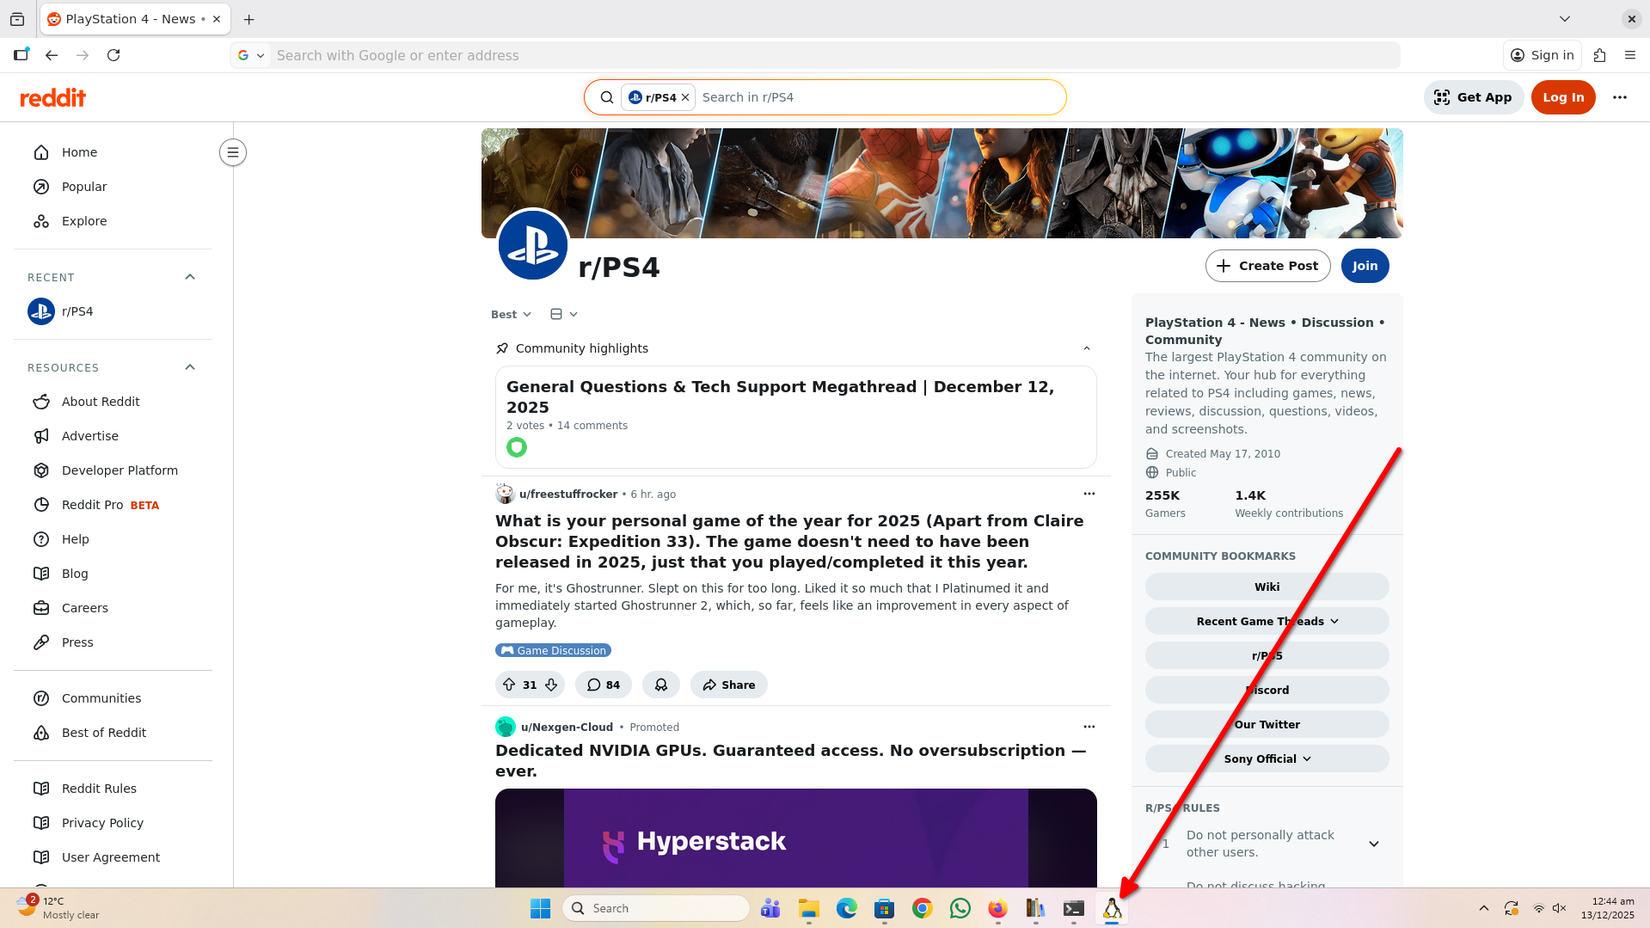Click the Community highlights pin icon
Image resolution: width=1650 pixels, height=928 pixels.
tap(502, 348)
